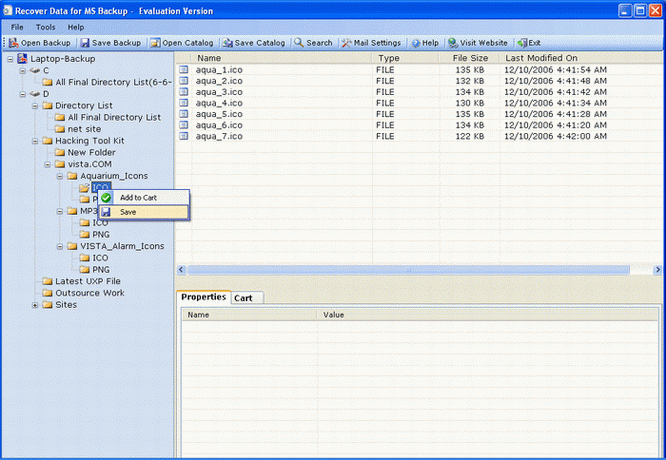Open the Tools menu
The height and width of the screenshot is (460, 666).
tap(46, 27)
